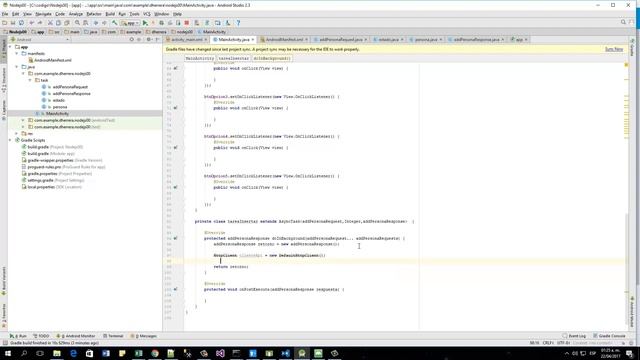Click the MainActivity breadcrumb in navigation bar
The height and width of the screenshot is (360, 640).
[x=212, y=31]
